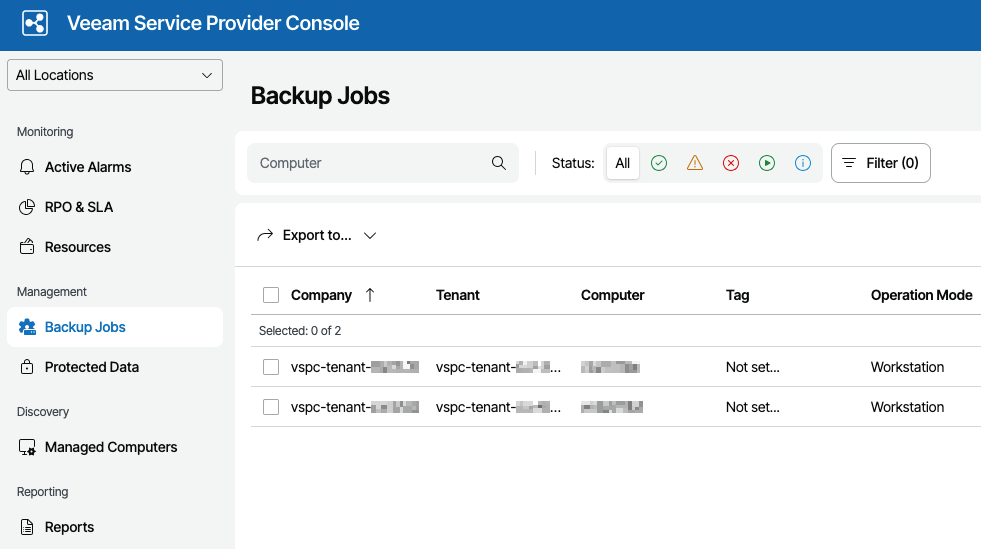This screenshot has width=981, height=549.
Task: Click the Protected Data lock icon
Action: tap(27, 367)
